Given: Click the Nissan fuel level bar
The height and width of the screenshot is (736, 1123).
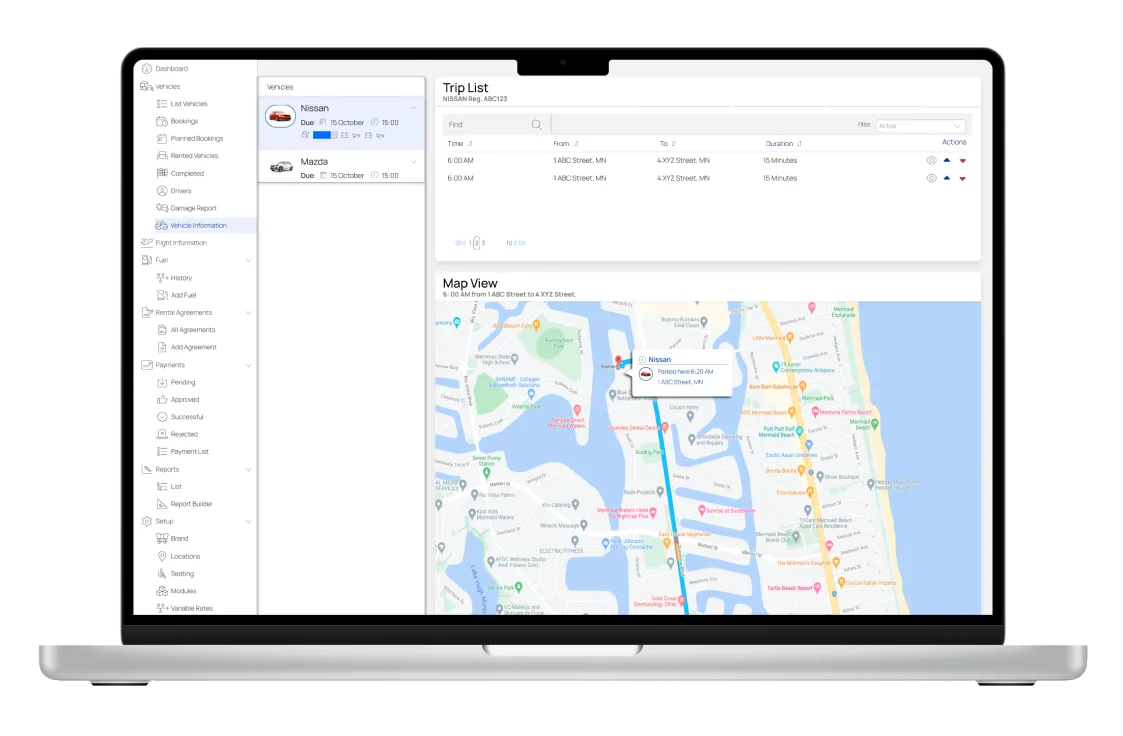Looking at the screenshot, I should coord(324,135).
